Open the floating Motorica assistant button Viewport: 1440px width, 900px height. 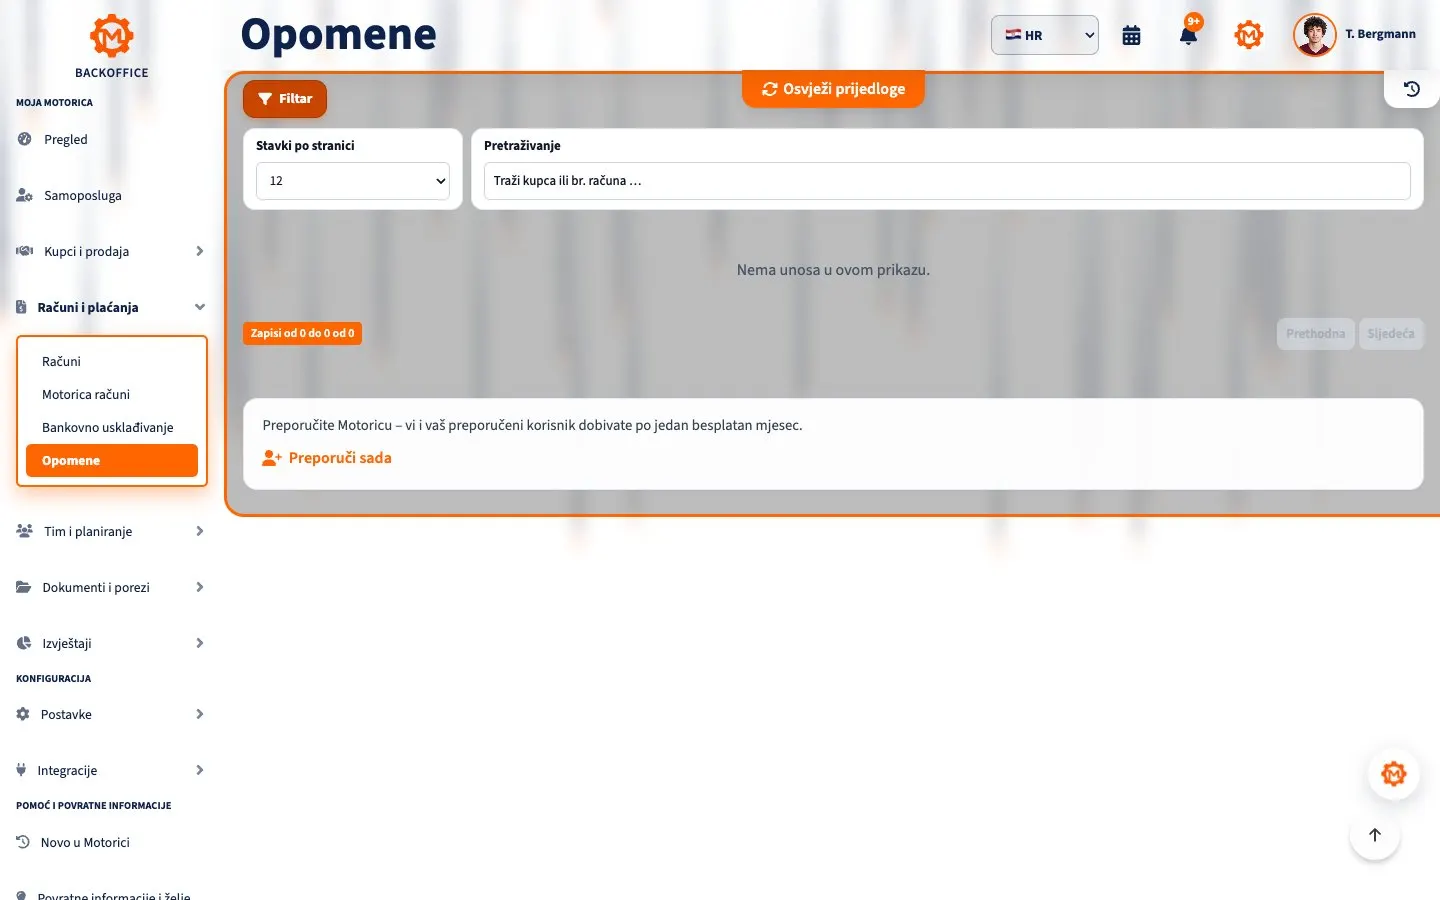point(1394,774)
